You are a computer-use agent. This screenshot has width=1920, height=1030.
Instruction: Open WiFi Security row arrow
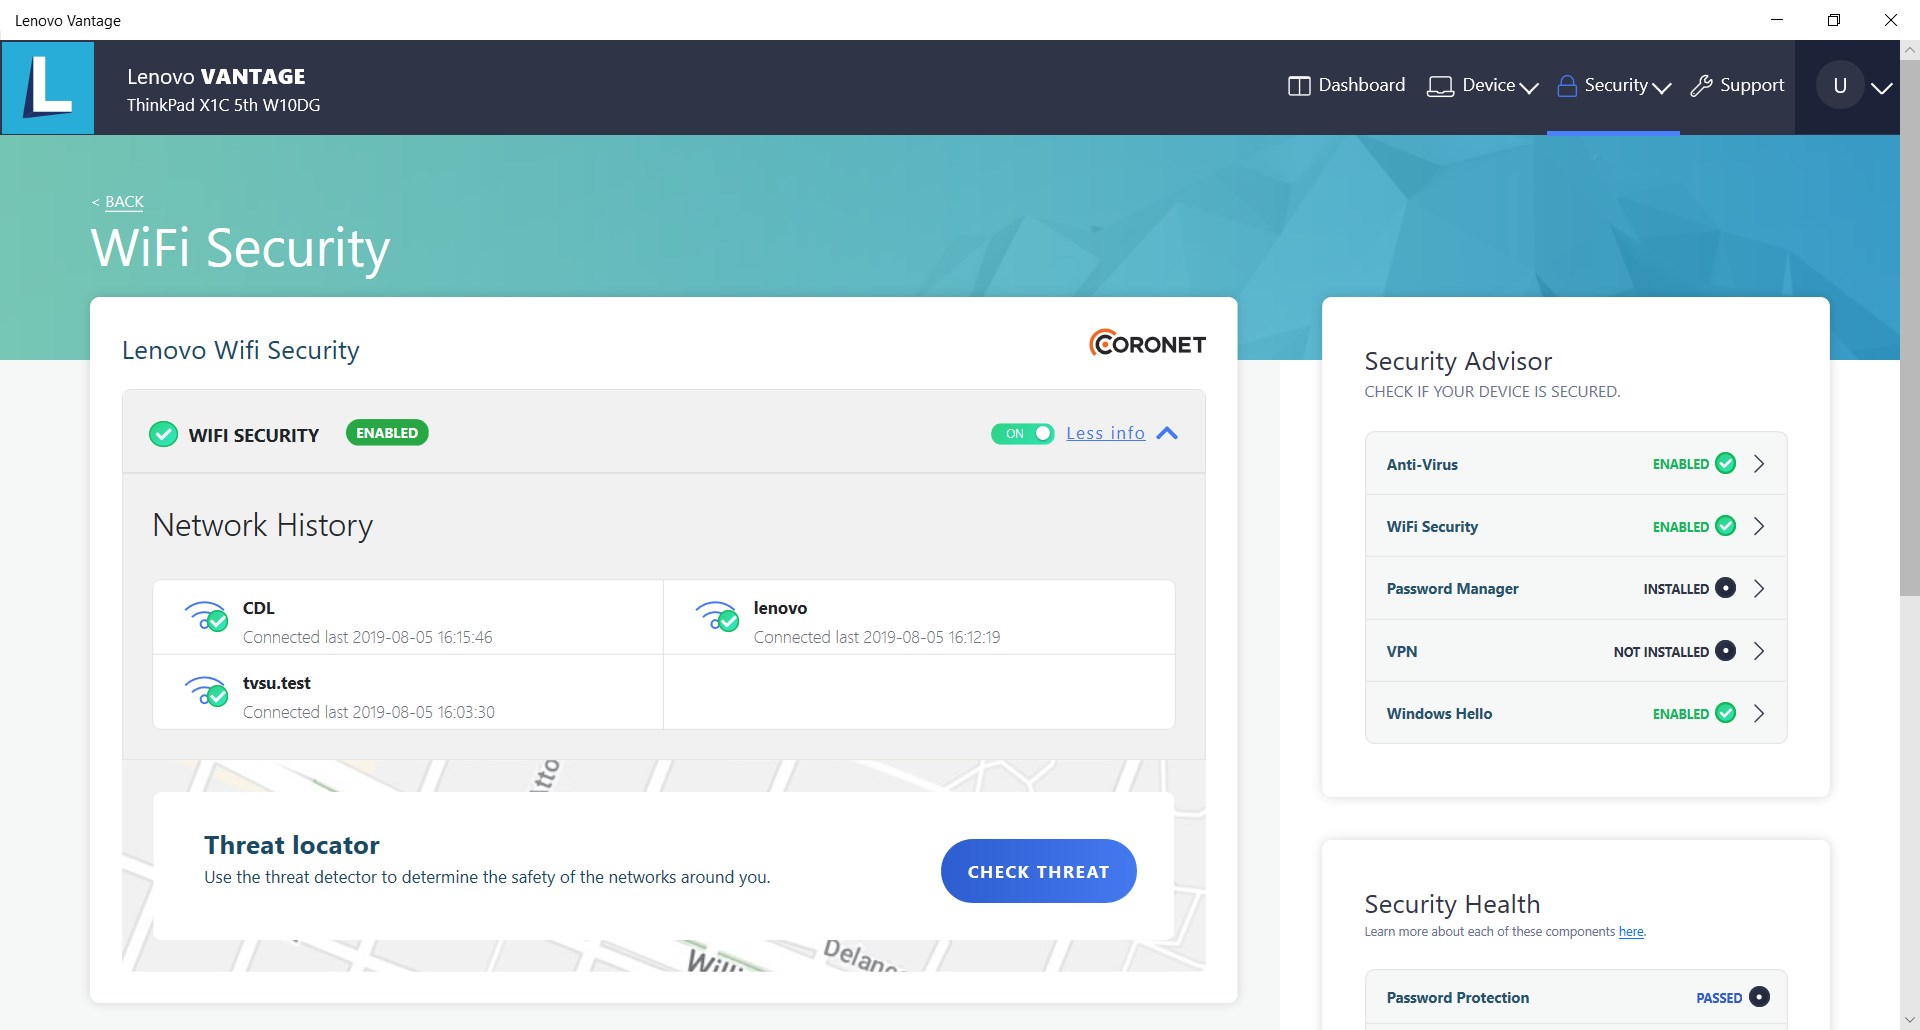coord(1759,526)
